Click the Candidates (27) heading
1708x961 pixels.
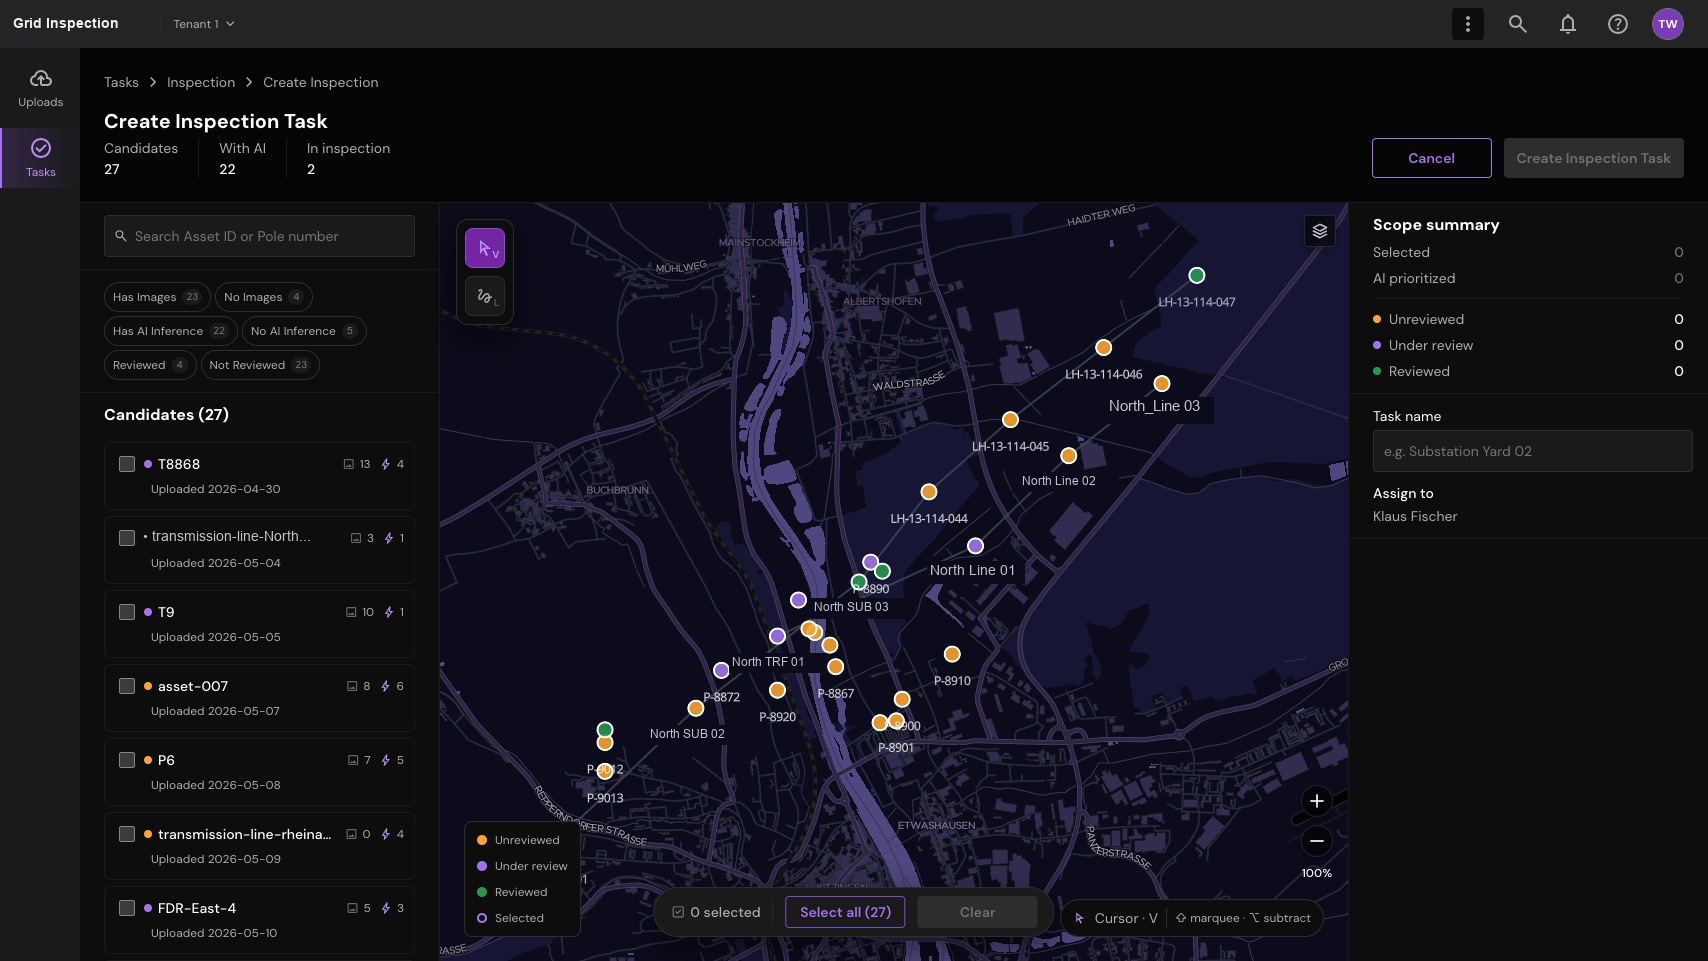click(x=166, y=414)
